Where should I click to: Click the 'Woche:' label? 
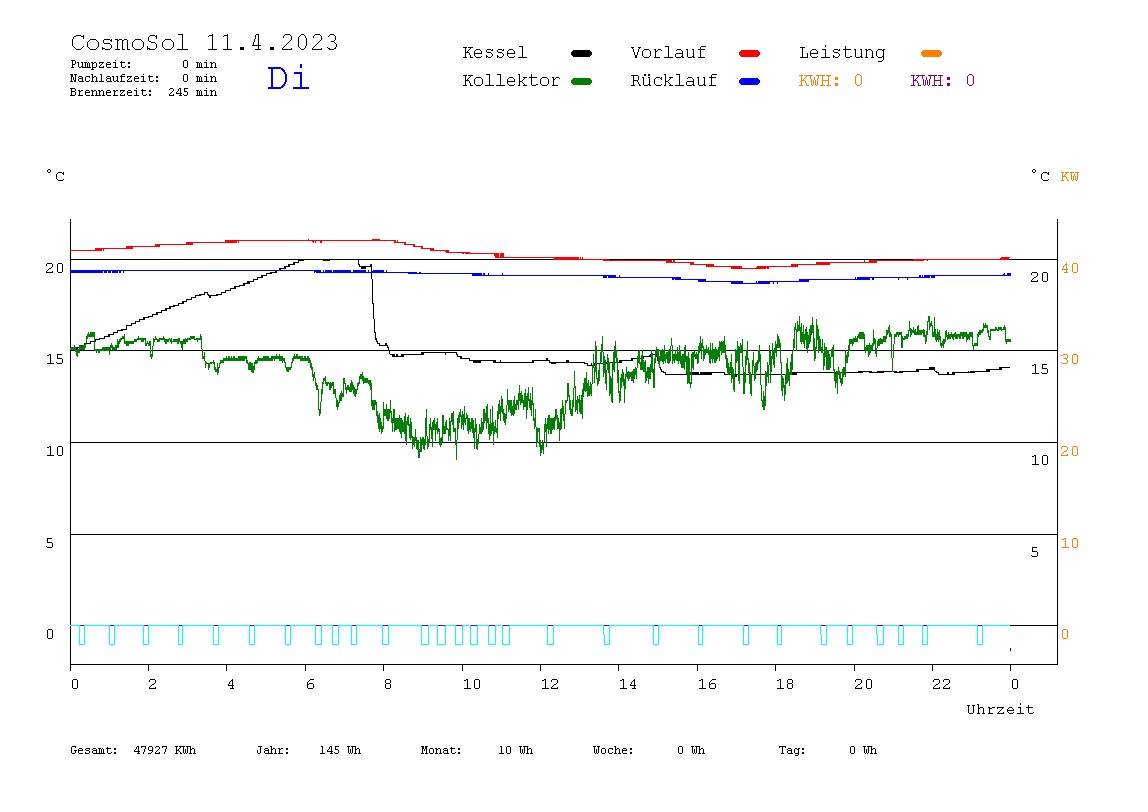613,750
